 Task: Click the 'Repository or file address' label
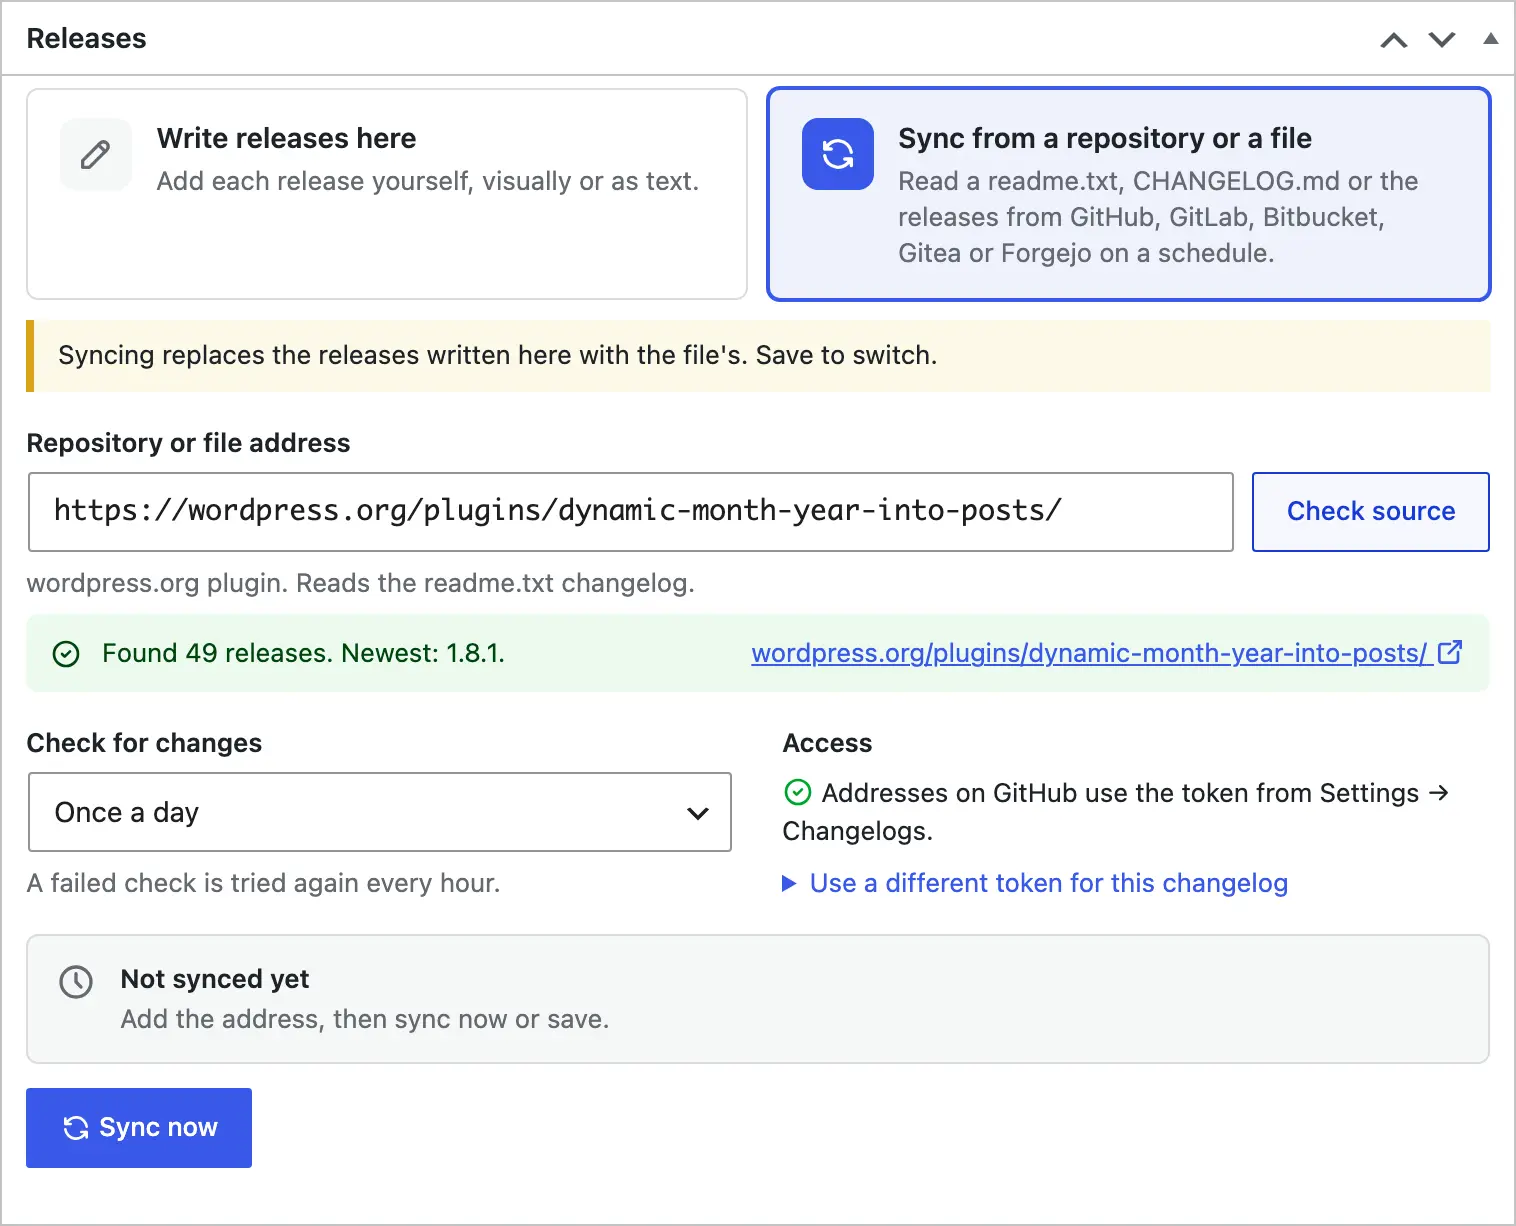tap(189, 443)
